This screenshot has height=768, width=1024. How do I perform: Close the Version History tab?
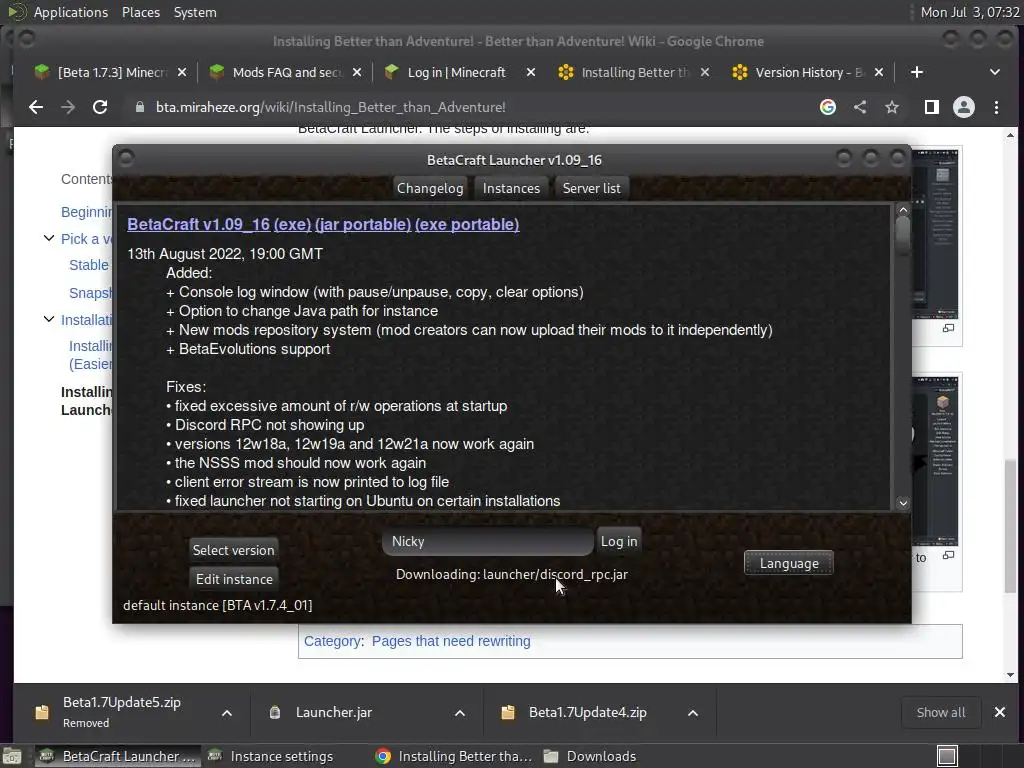(879, 72)
